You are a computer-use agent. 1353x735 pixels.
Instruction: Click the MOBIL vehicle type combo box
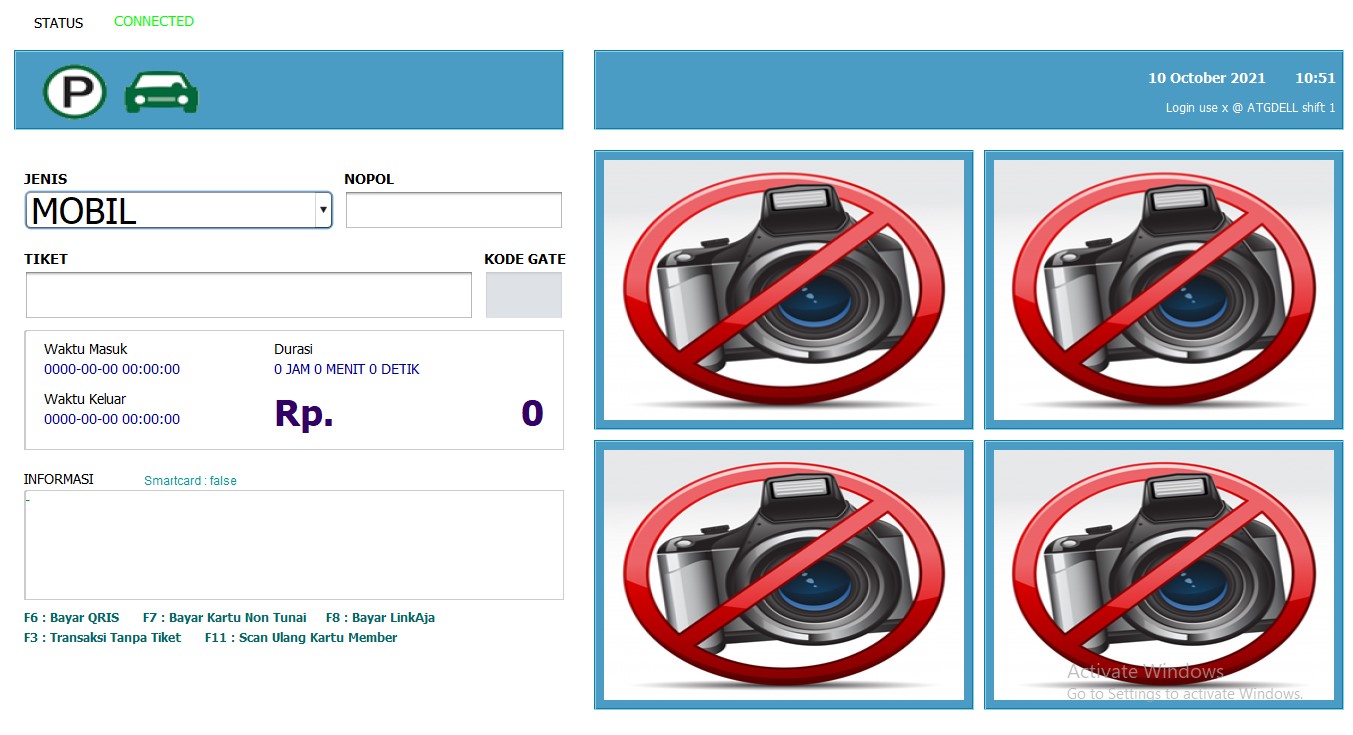[170, 211]
